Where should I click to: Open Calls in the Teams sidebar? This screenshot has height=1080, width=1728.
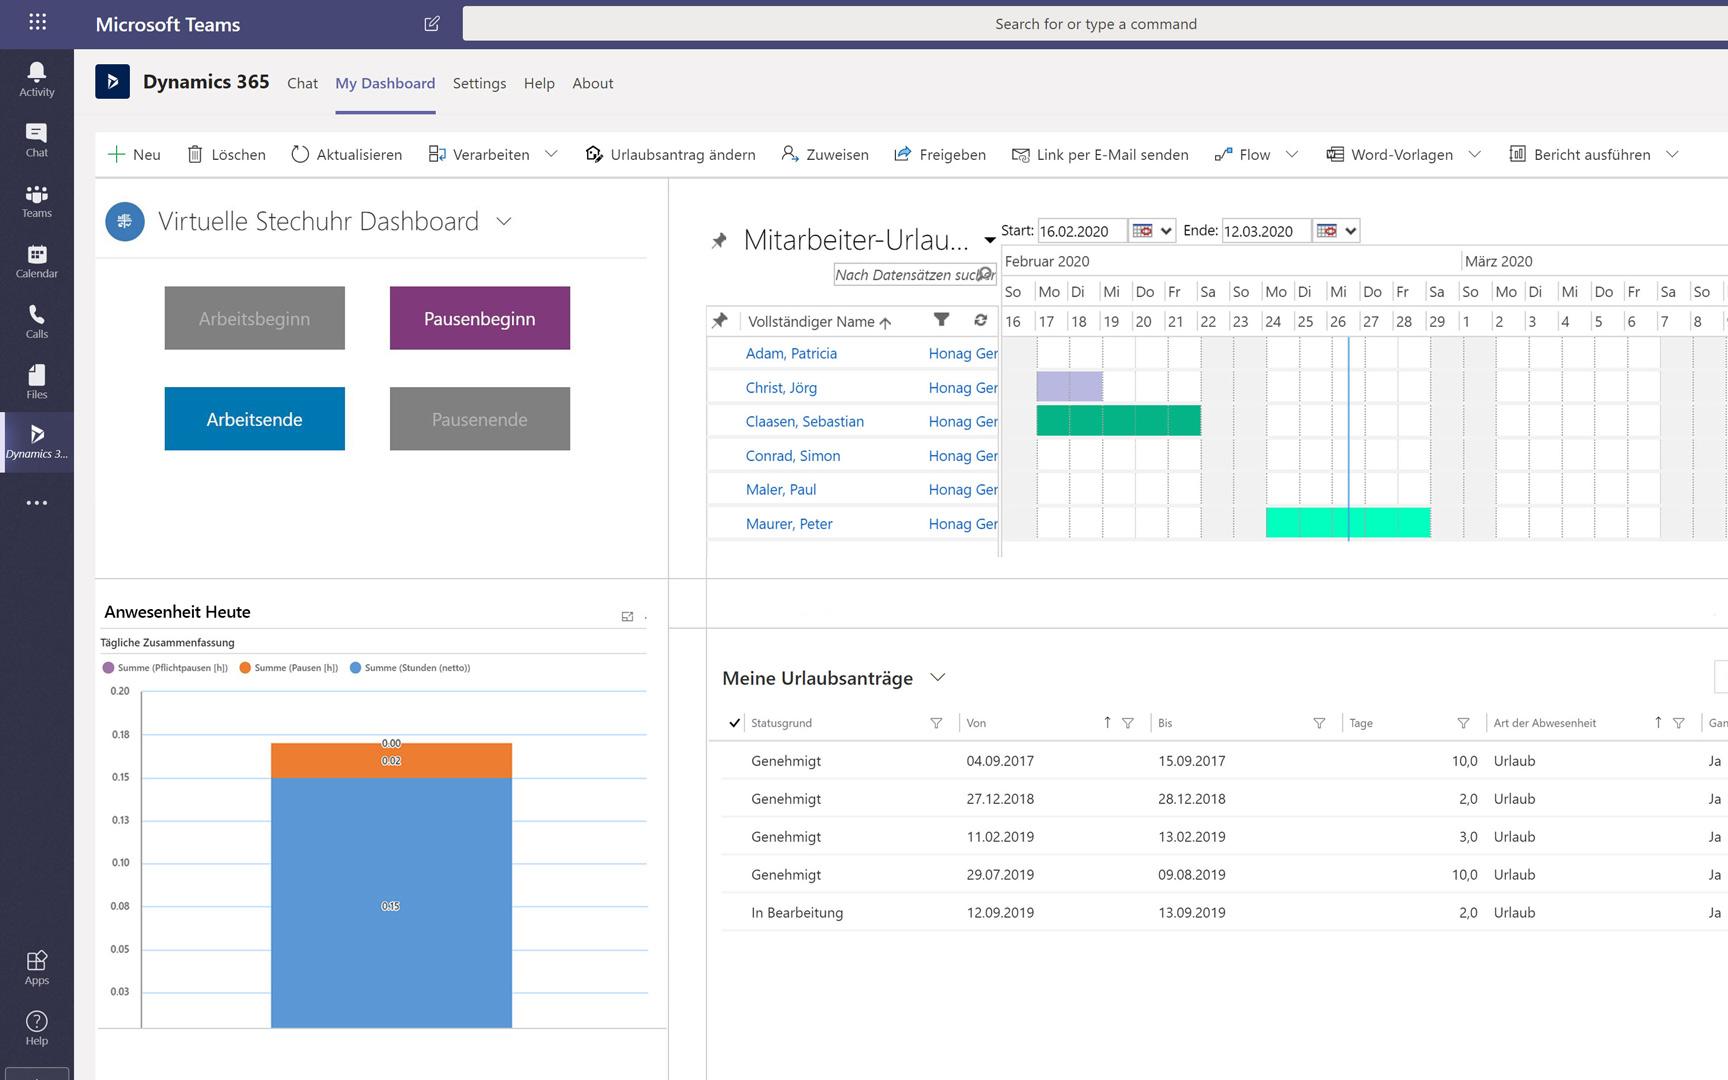[37, 321]
